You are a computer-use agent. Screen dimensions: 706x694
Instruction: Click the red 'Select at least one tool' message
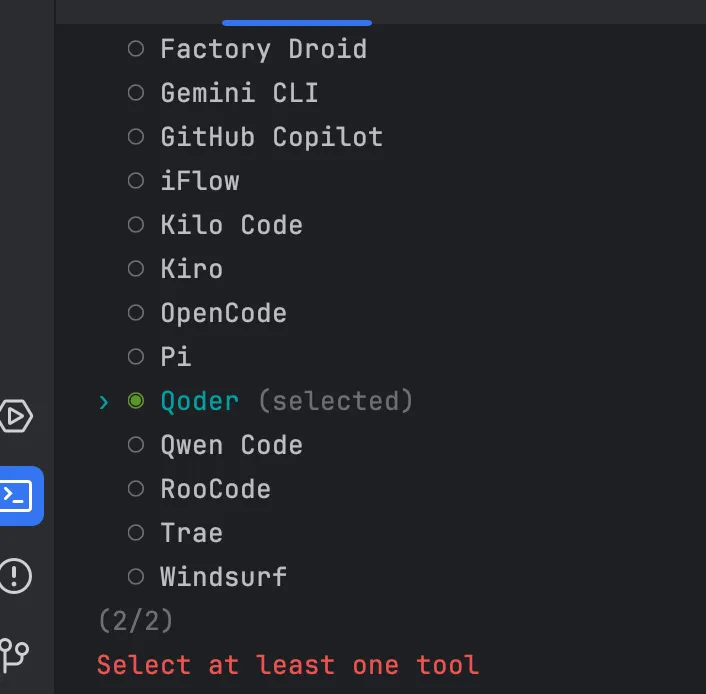[288, 665]
